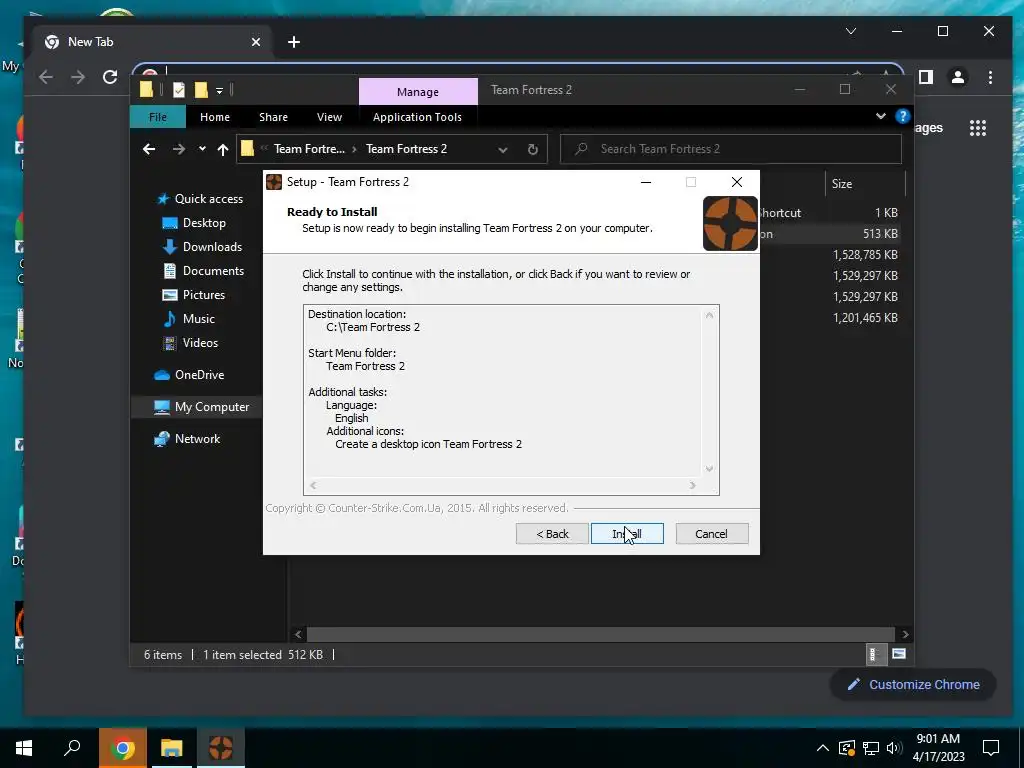Go up one folder level in Explorer
This screenshot has height=768, width=1024.
223,149
